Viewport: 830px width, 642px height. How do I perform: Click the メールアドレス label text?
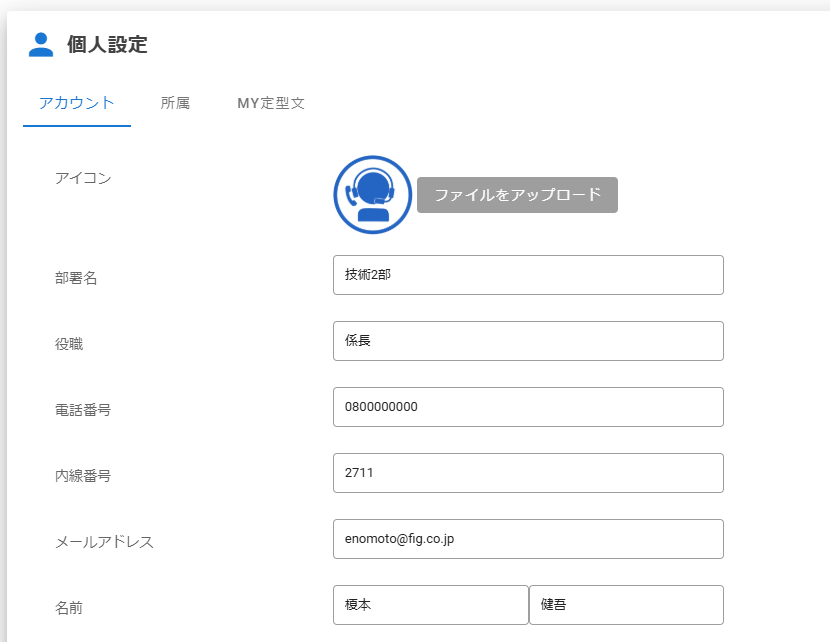(x=104, y=542)
